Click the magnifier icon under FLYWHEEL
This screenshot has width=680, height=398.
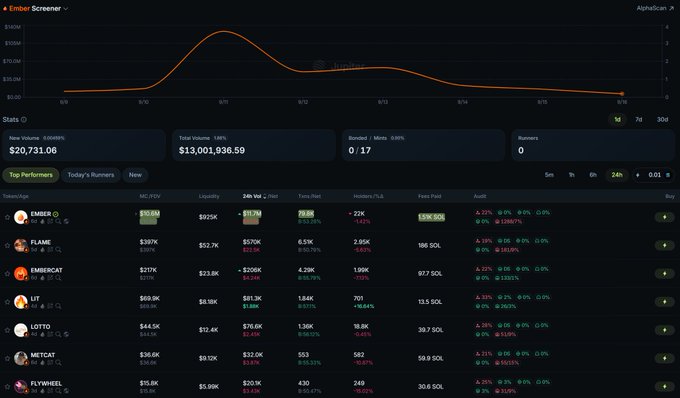tap(58, 391)
